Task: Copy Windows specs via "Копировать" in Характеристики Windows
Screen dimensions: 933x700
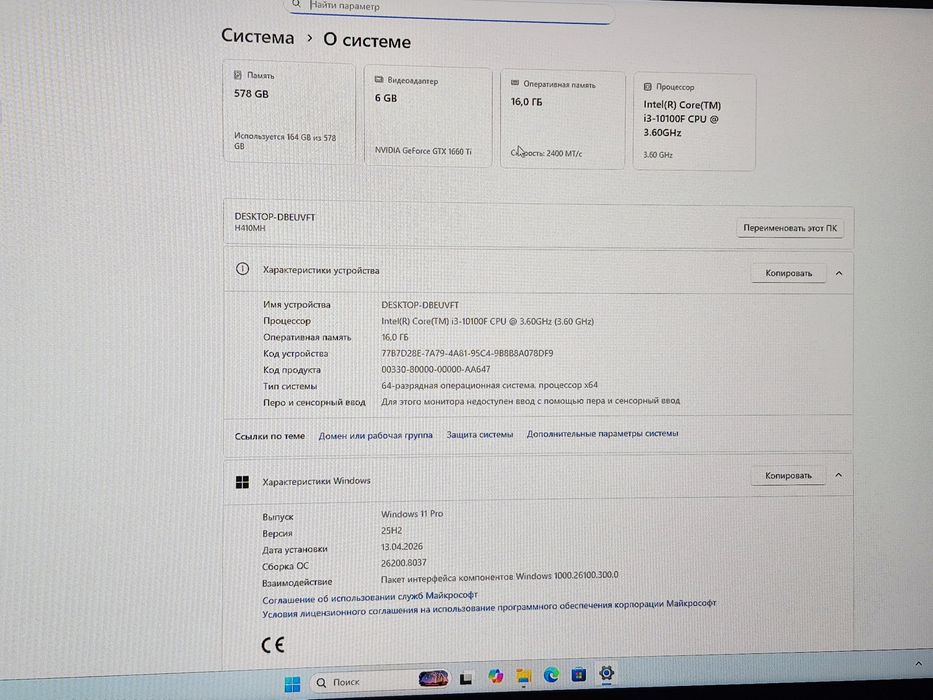Action: [788, 476]
